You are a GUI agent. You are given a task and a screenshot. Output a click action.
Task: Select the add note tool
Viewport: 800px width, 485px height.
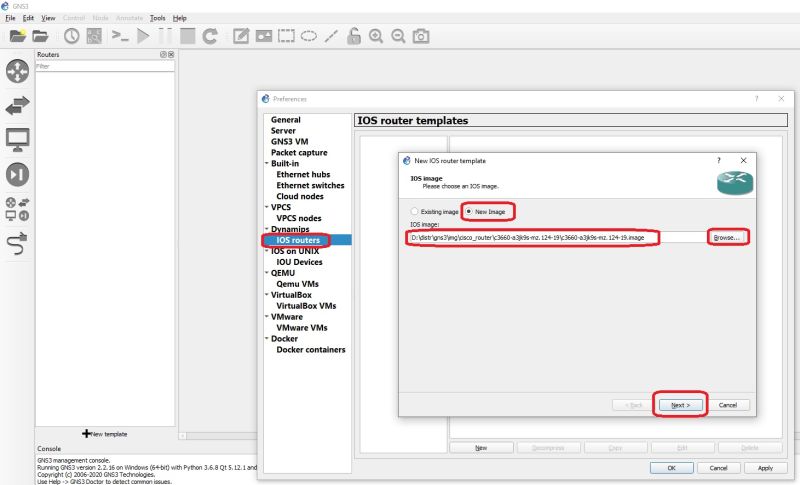(x=241, y=36)
